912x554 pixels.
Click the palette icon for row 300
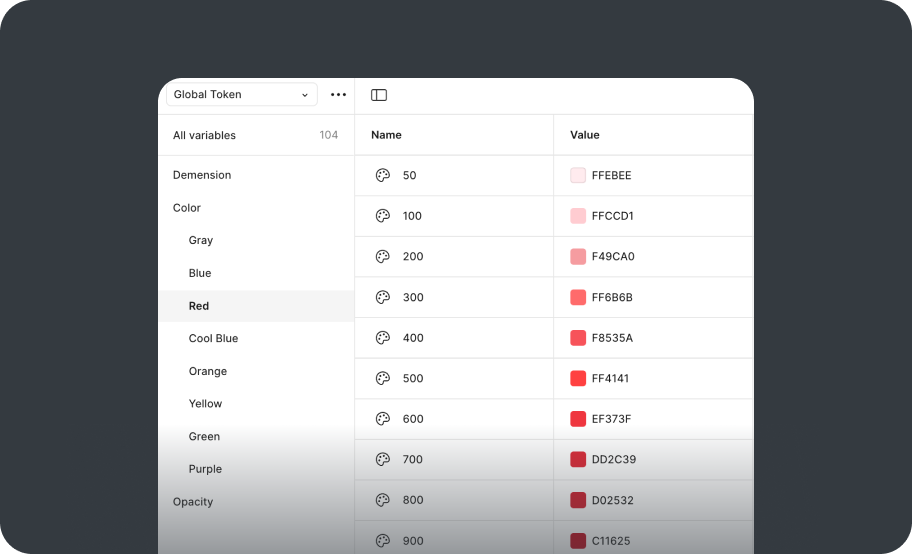[382, 297]
